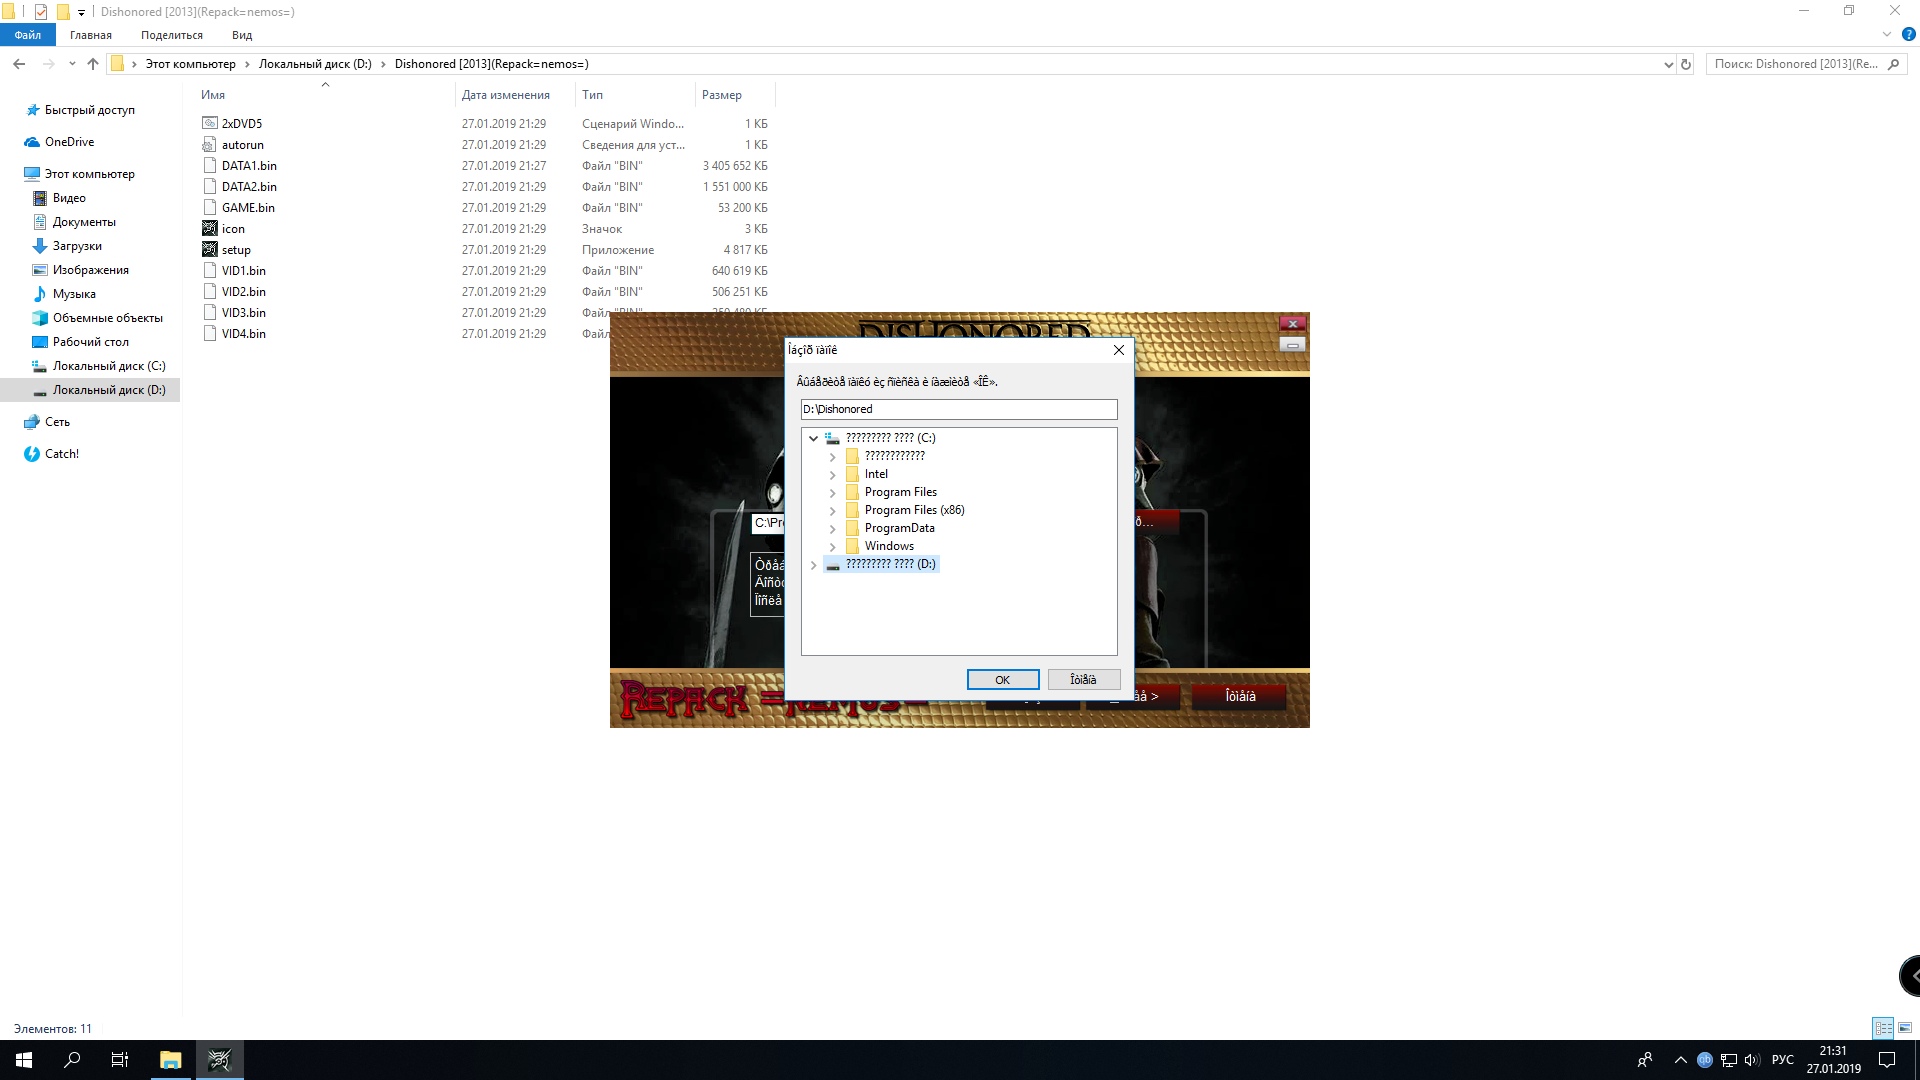Image resolution: width=1920 pixels, height=1080 pixels.
Task: Collapse the C: drive tree node
Action: click(x=814, y=438)
